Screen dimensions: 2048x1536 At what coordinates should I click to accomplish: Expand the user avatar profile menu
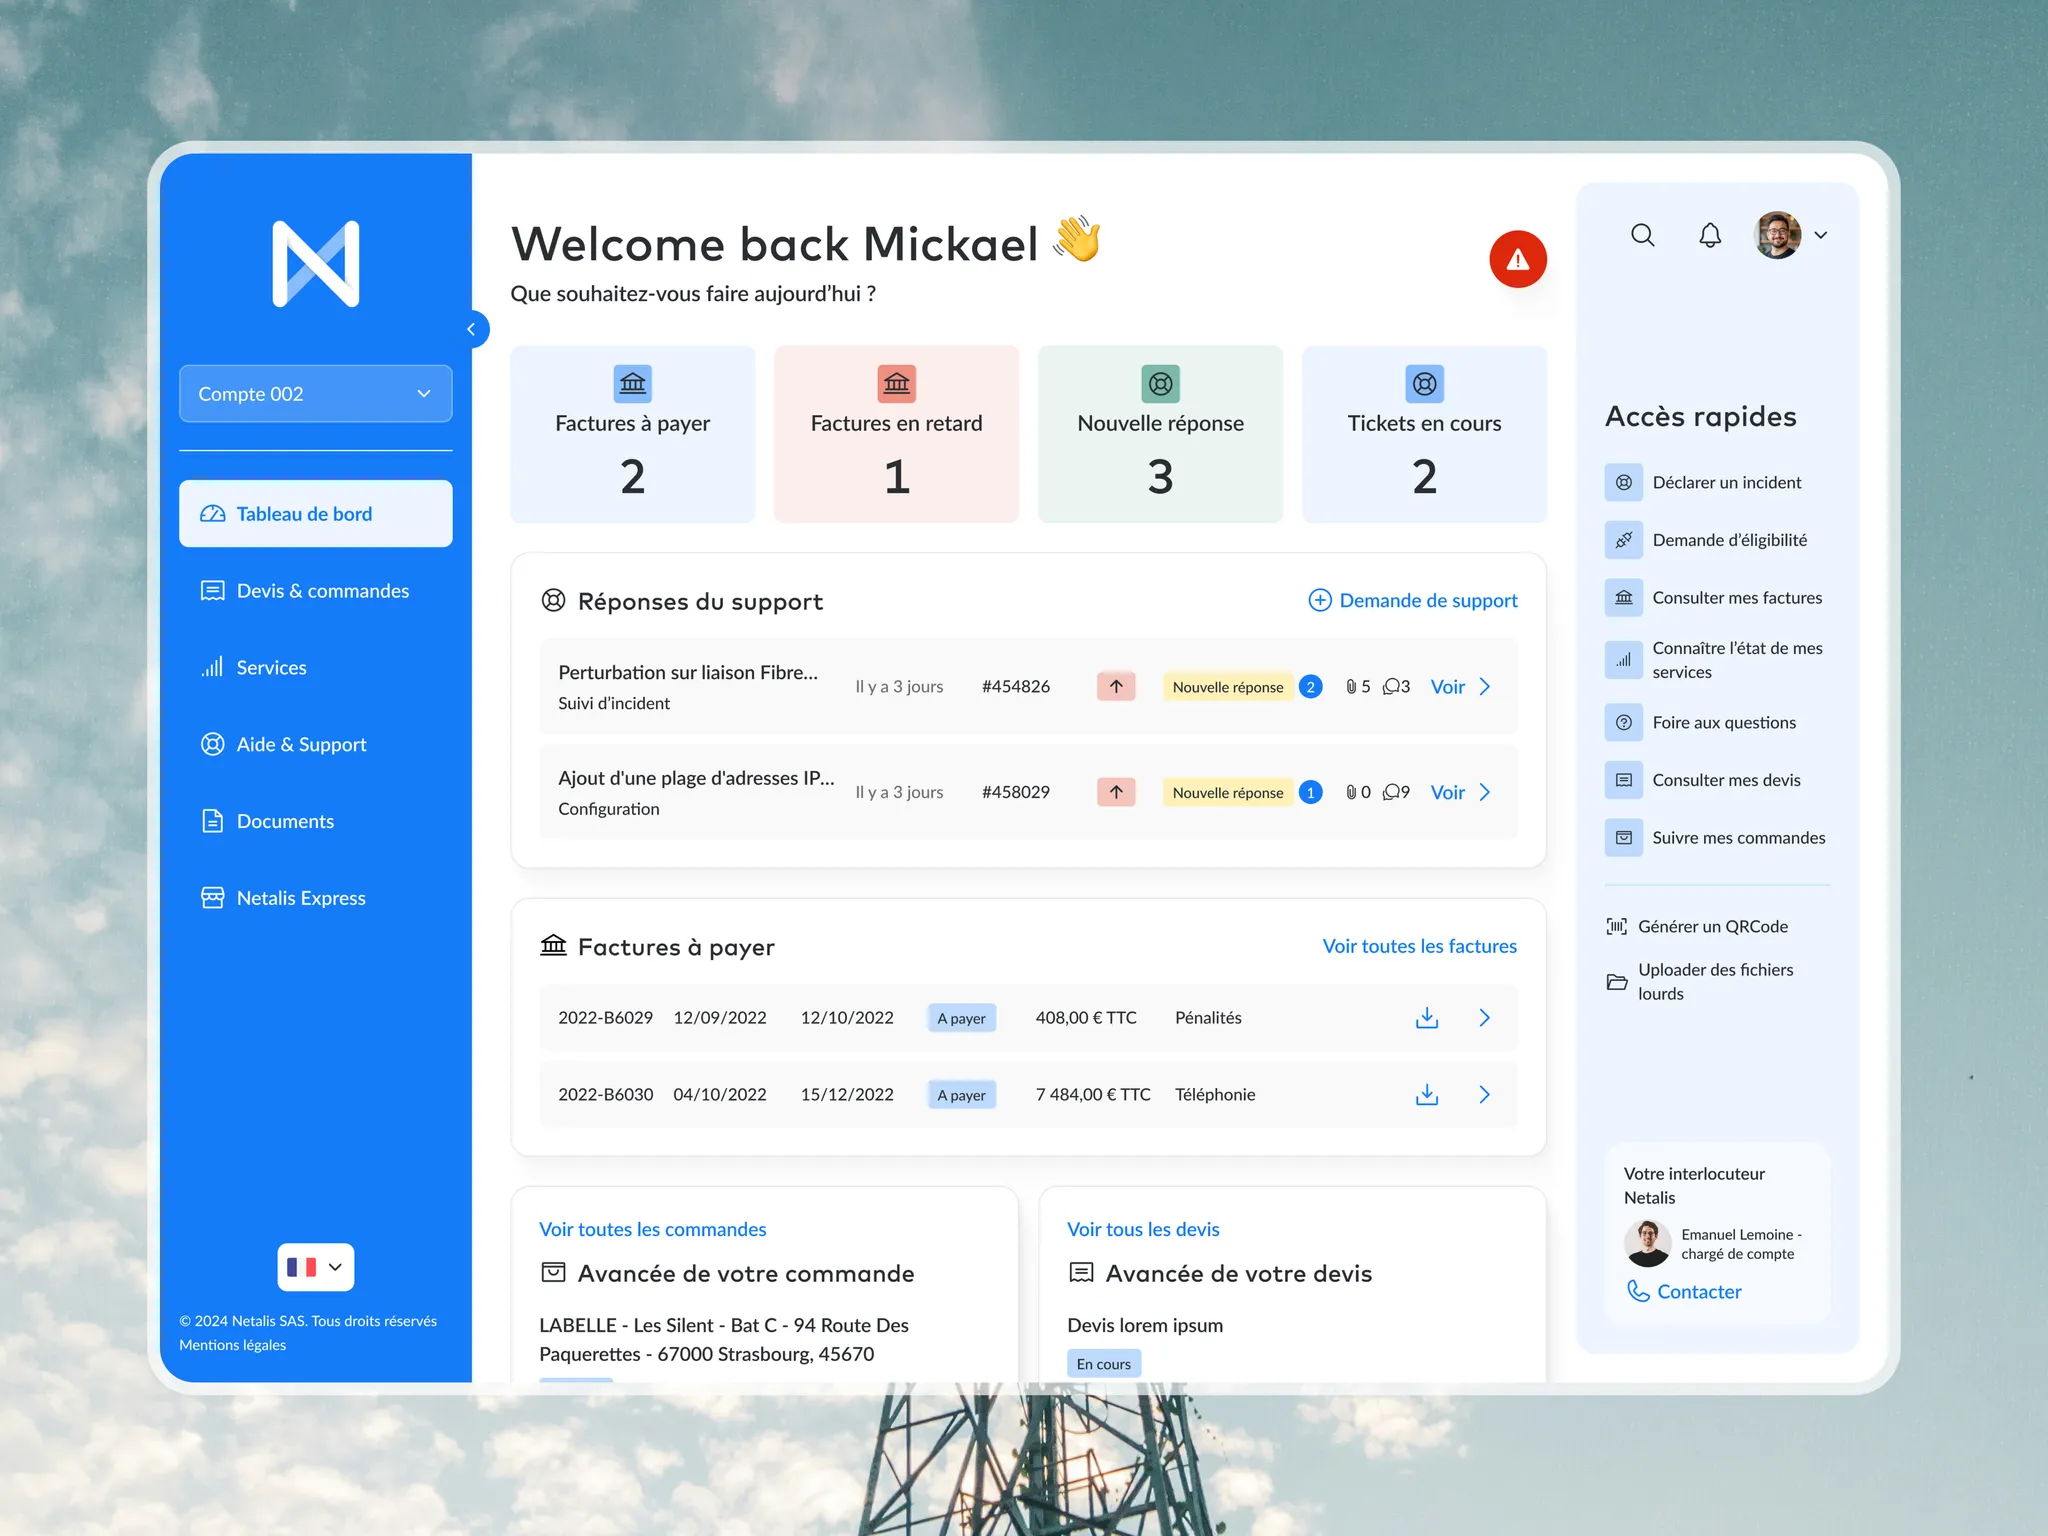[1791, 235]
